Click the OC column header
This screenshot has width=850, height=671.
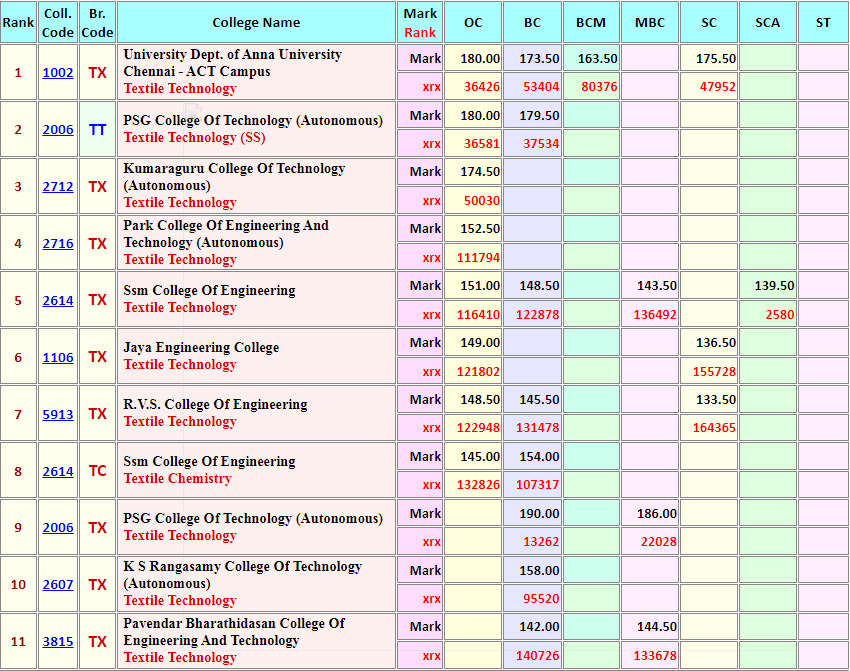(x=473, y=22)
